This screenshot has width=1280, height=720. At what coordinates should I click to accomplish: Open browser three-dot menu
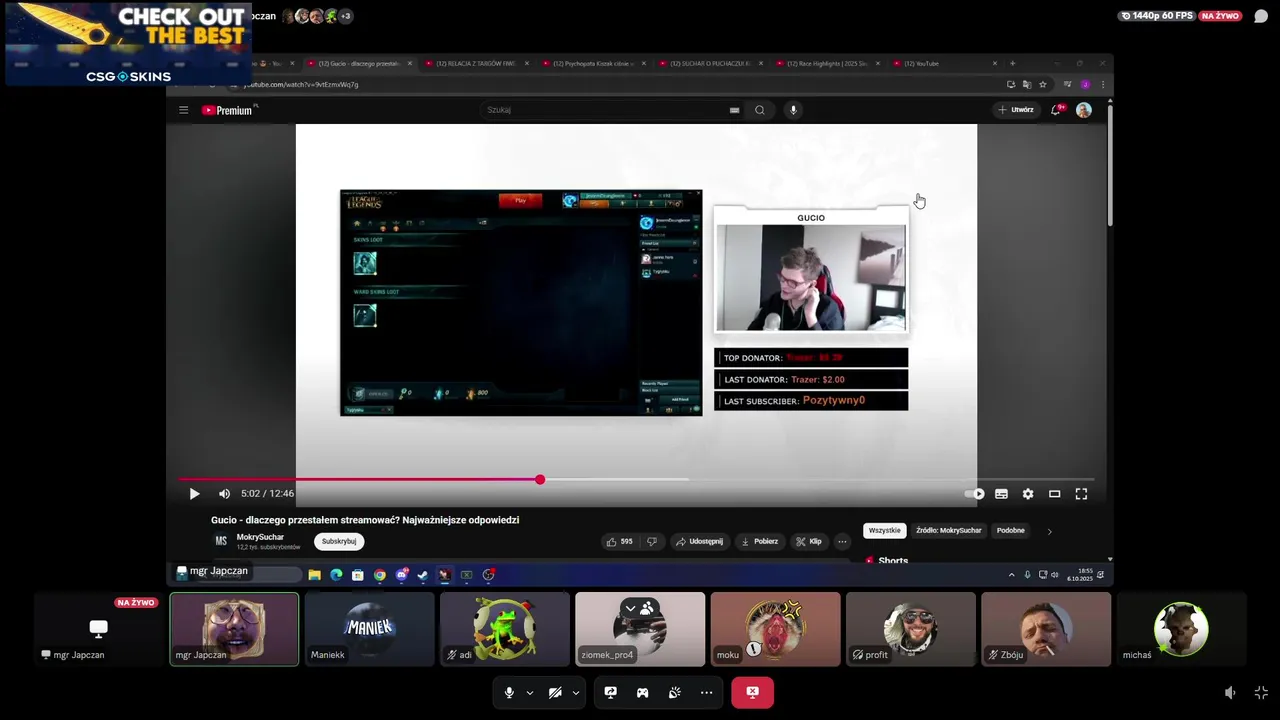point(1102,85)
